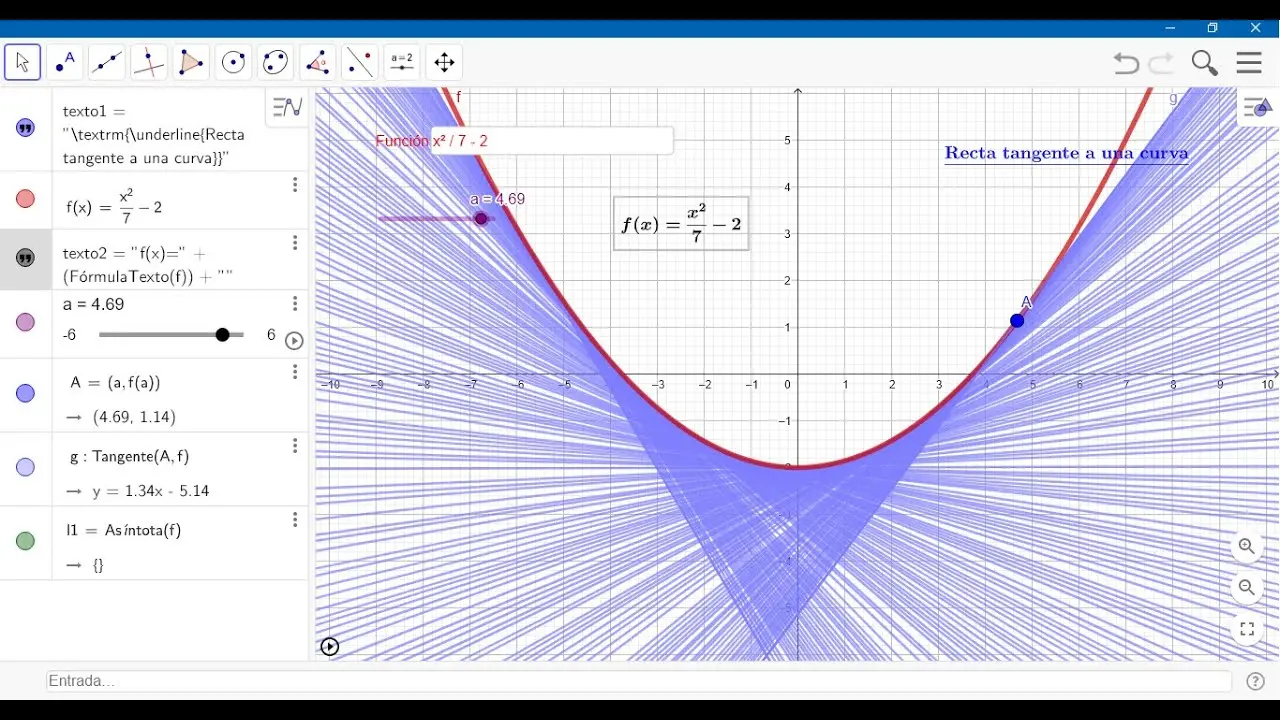Image resolution: width=1280 pixels, height=720 pixels.
Task: Hide the function f(x) curve
Action: point(25,199)
